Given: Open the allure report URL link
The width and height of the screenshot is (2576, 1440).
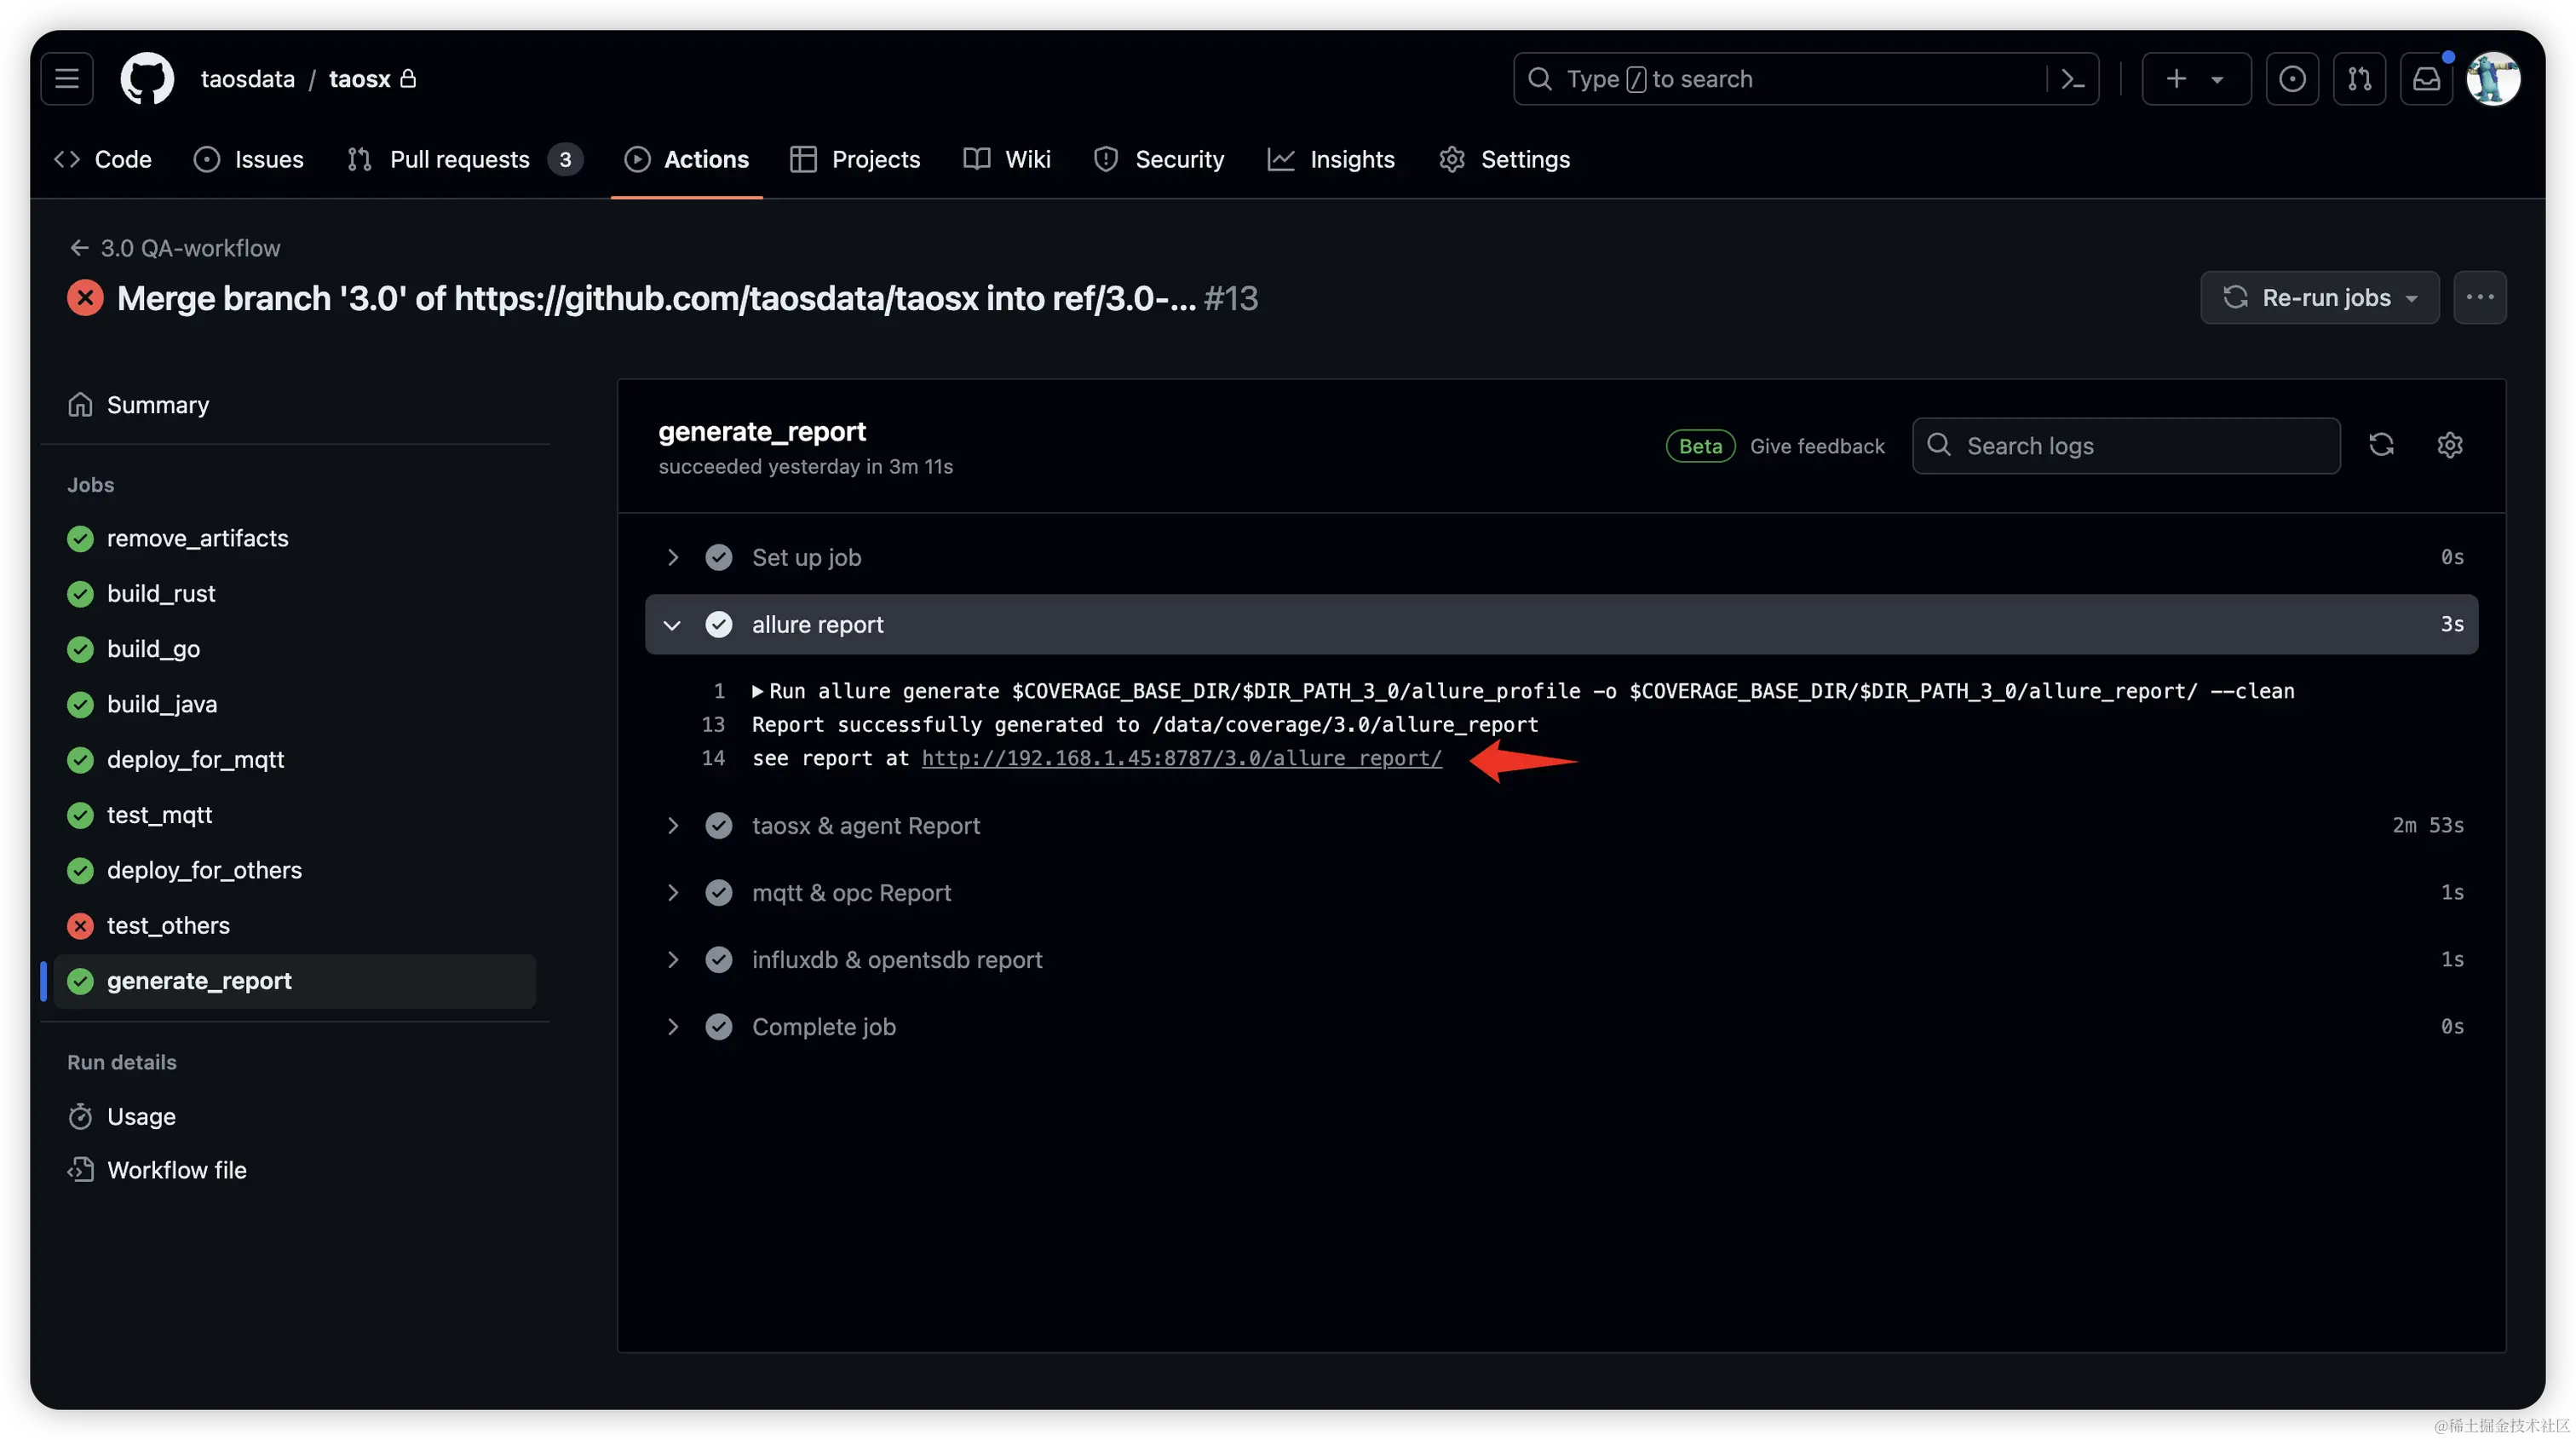Looking at the screenshot, I should point(1181,759).
